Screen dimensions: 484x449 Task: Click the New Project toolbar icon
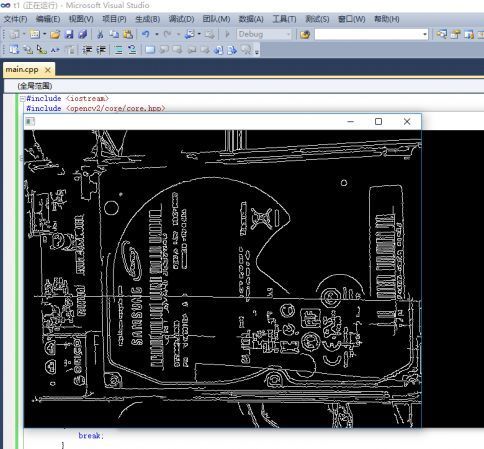(x=15, y=34)
